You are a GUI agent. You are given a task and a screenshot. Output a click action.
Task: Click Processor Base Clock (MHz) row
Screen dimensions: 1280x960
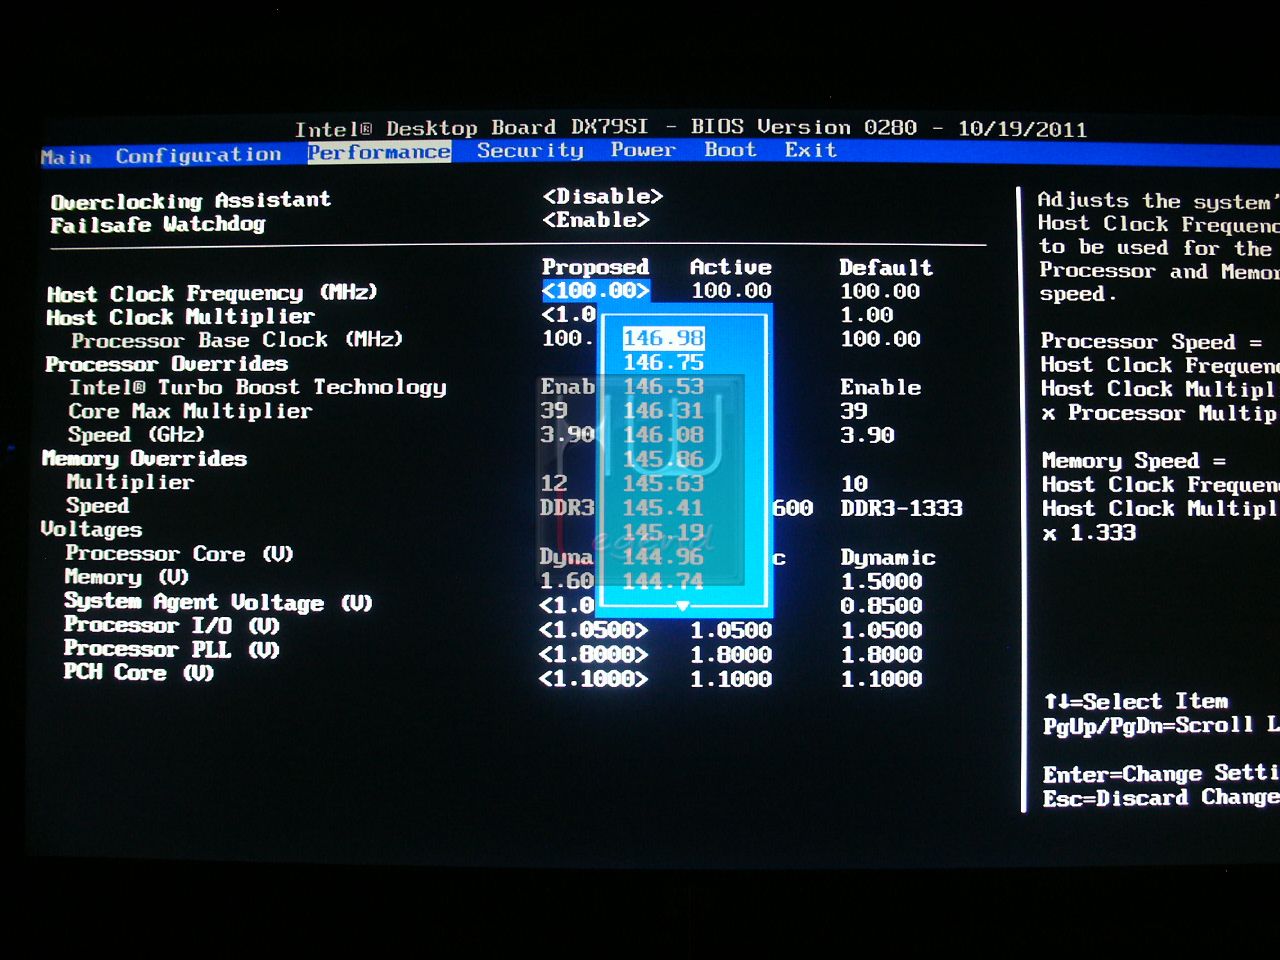click(x=237, y=340)
